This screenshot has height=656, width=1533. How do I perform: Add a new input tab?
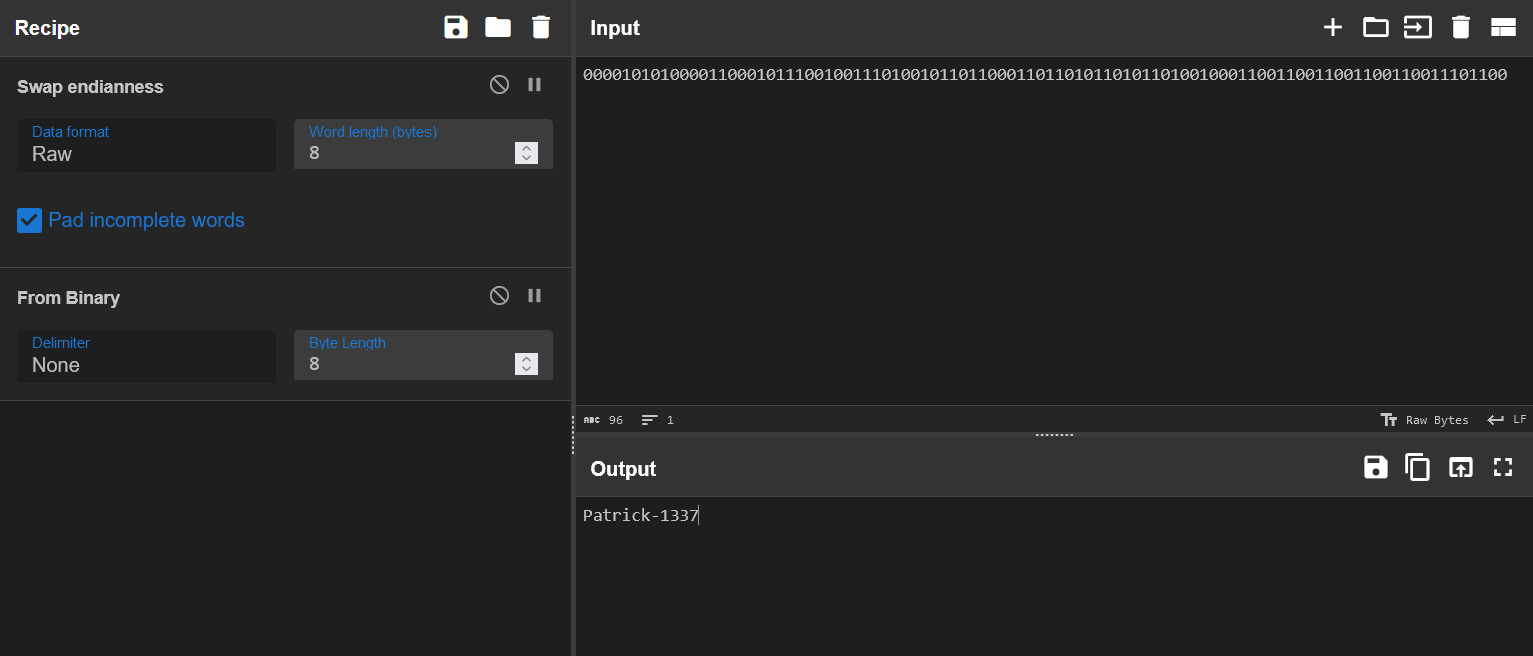1332,27
